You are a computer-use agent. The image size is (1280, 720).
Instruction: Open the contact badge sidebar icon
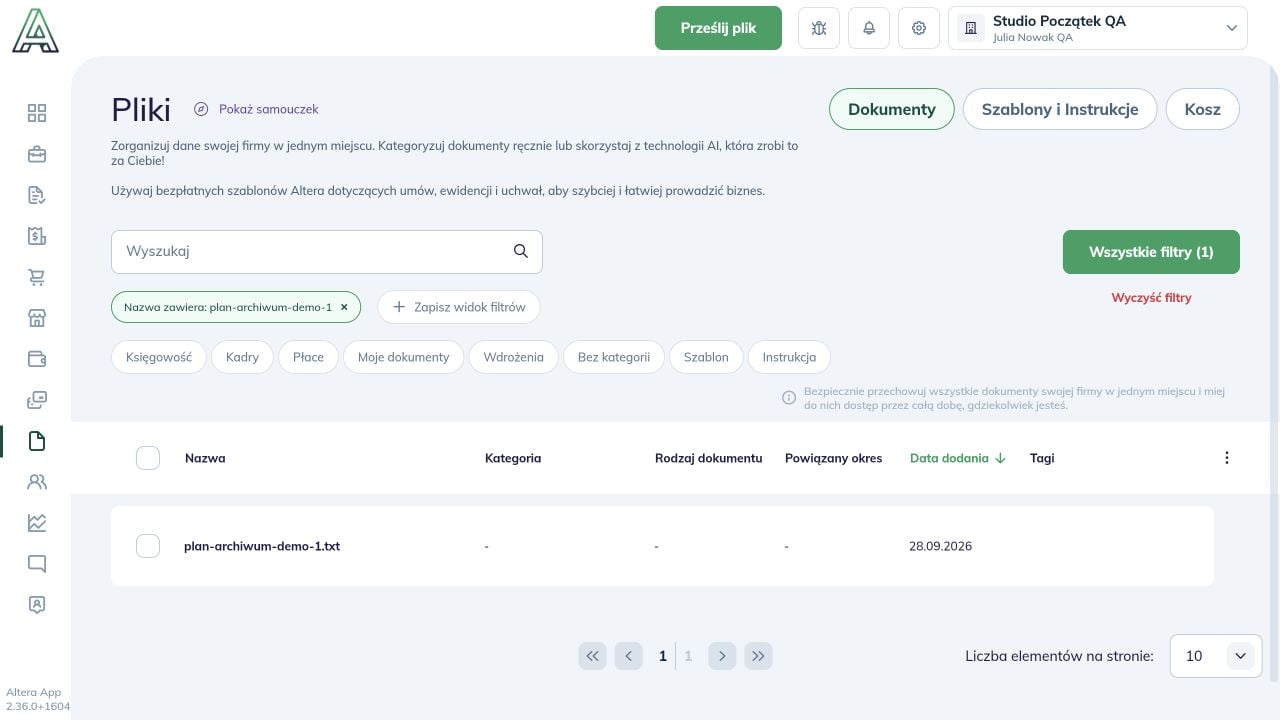tap(37, 605)
